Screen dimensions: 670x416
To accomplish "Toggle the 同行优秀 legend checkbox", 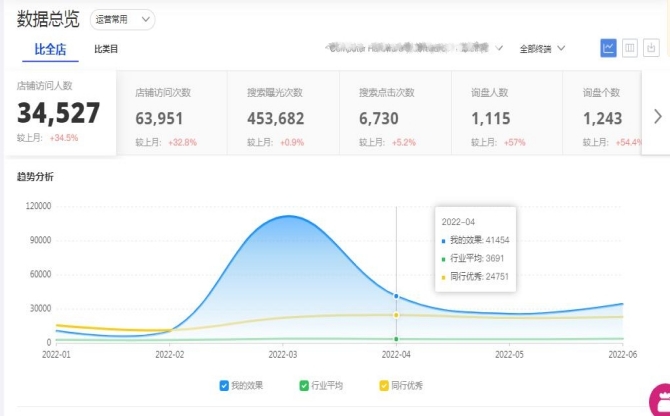I will (x=384, y=385).
